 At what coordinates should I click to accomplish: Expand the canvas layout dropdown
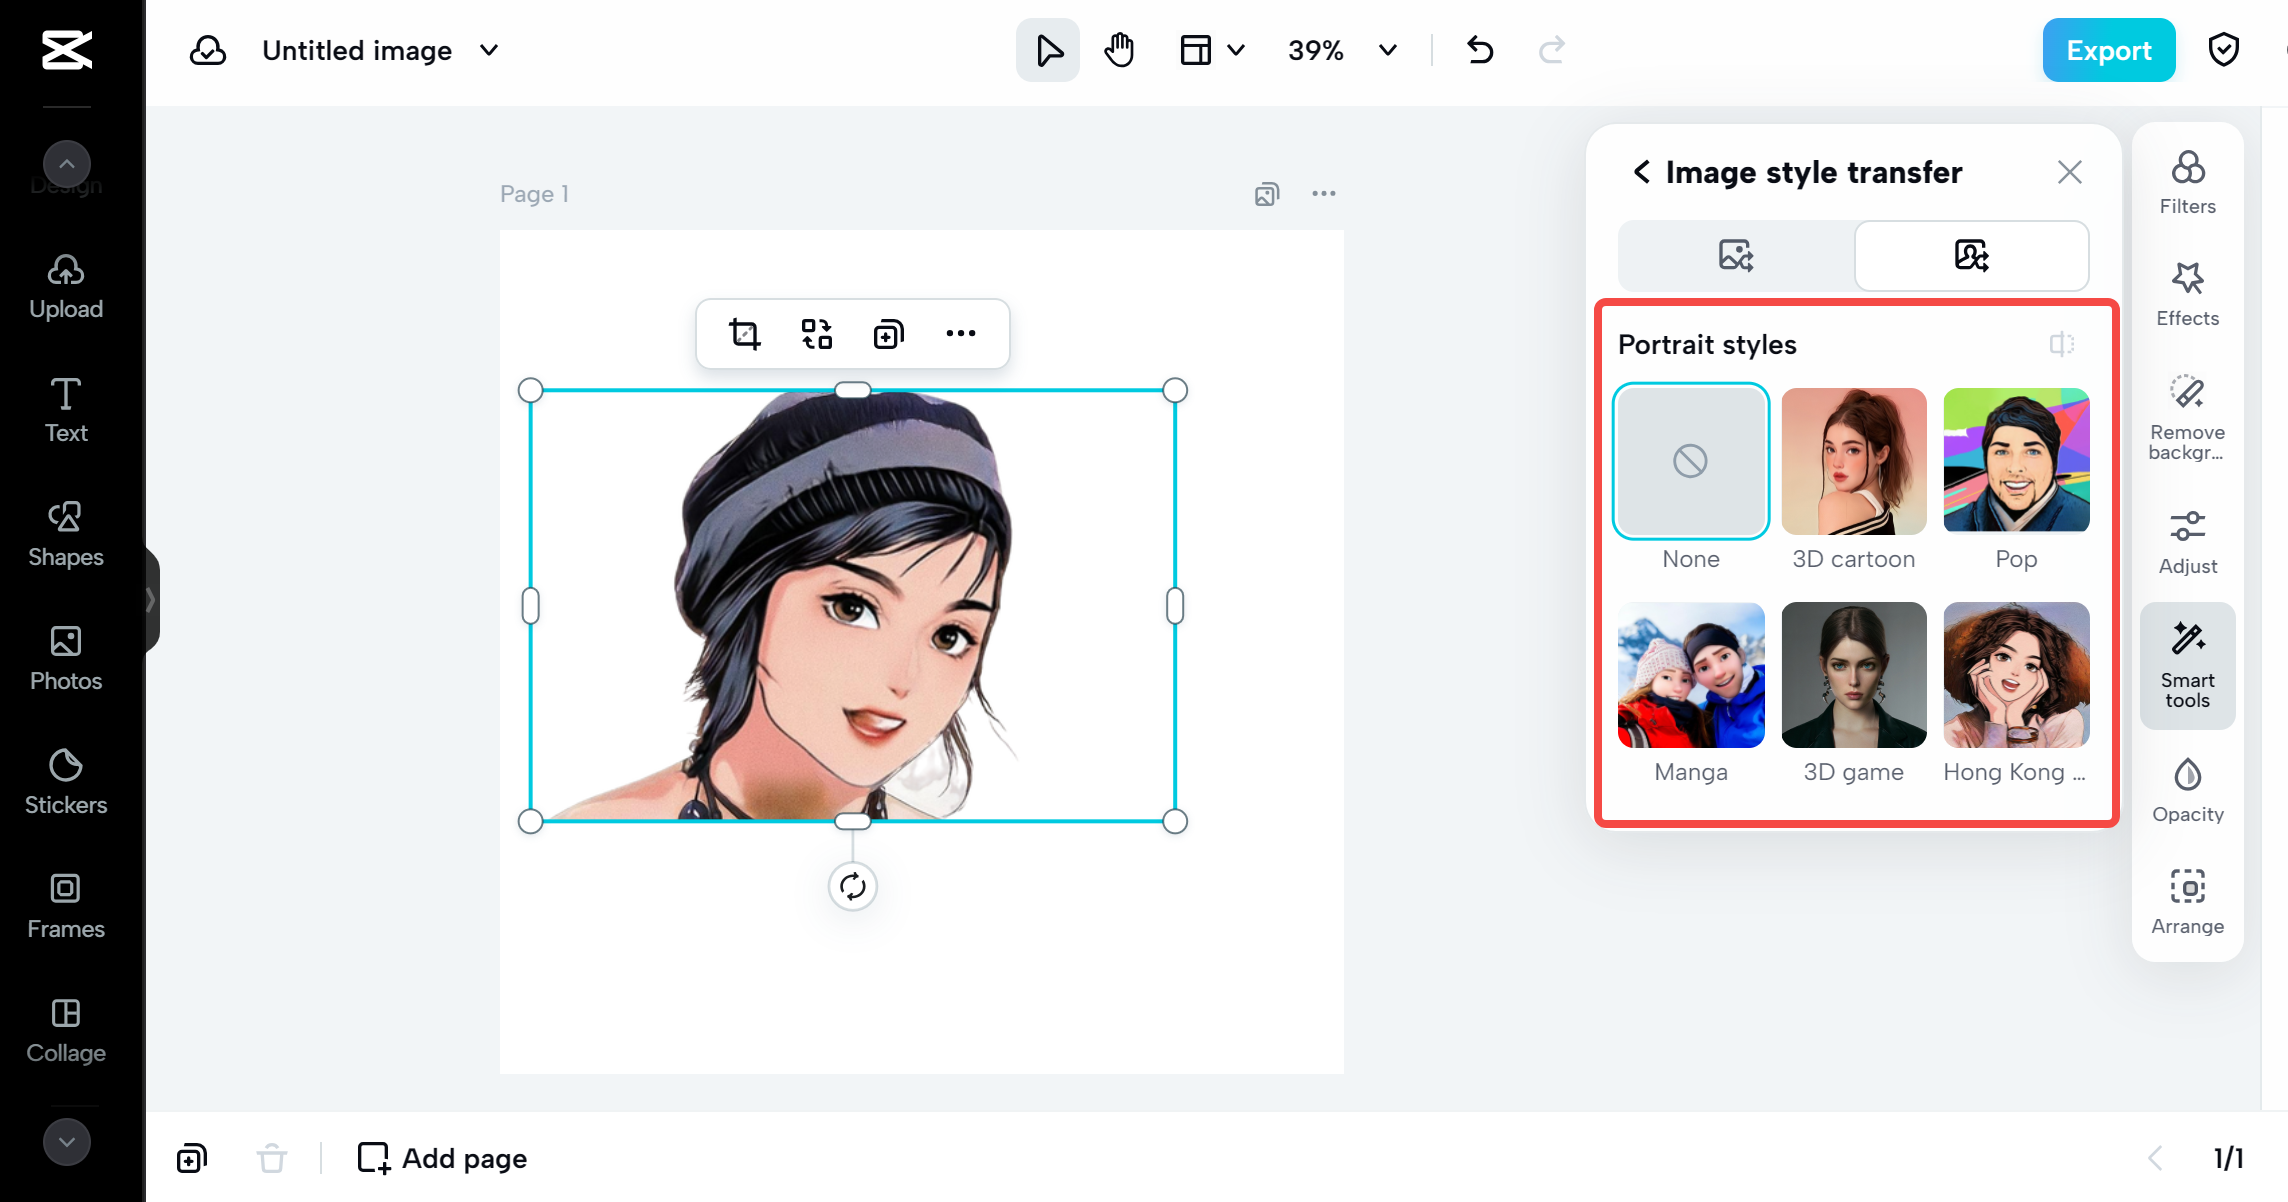tap(1211, 50)
